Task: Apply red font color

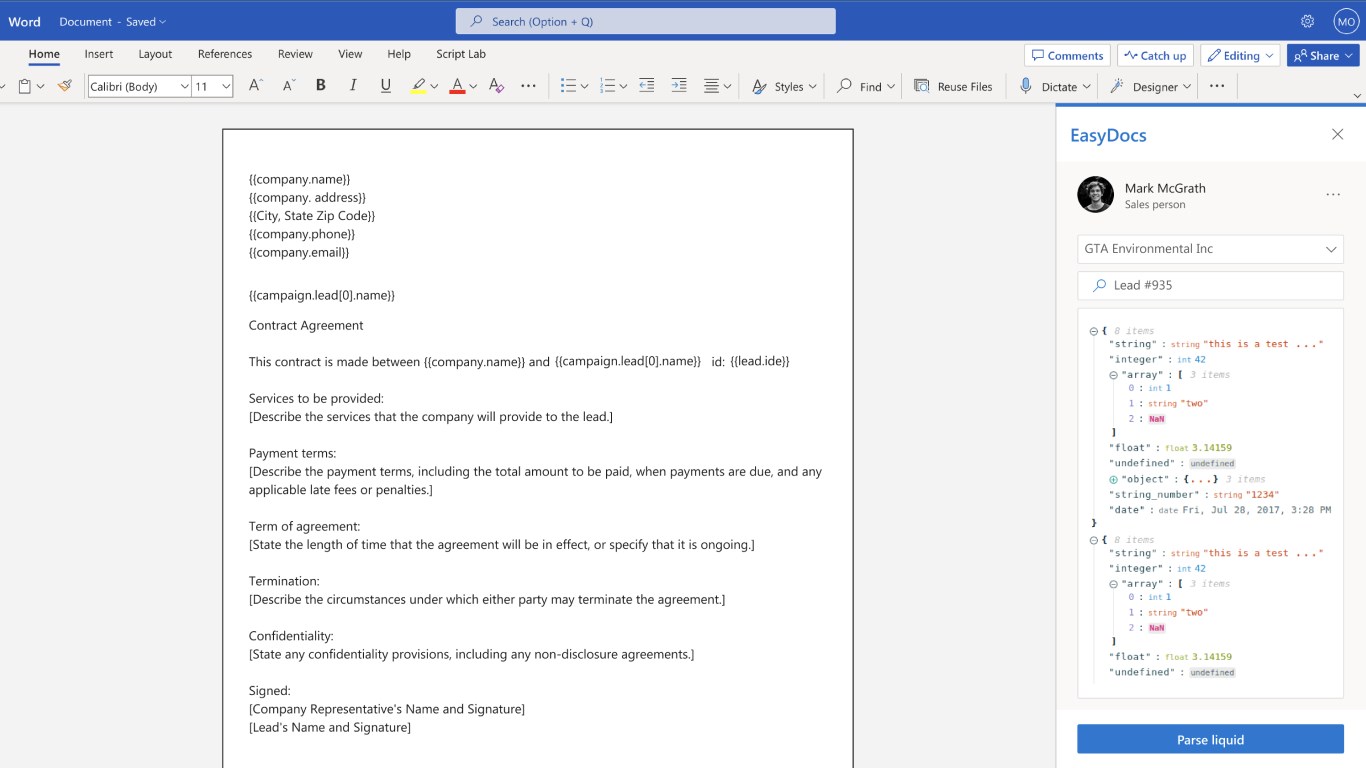Action: point(457,86)
